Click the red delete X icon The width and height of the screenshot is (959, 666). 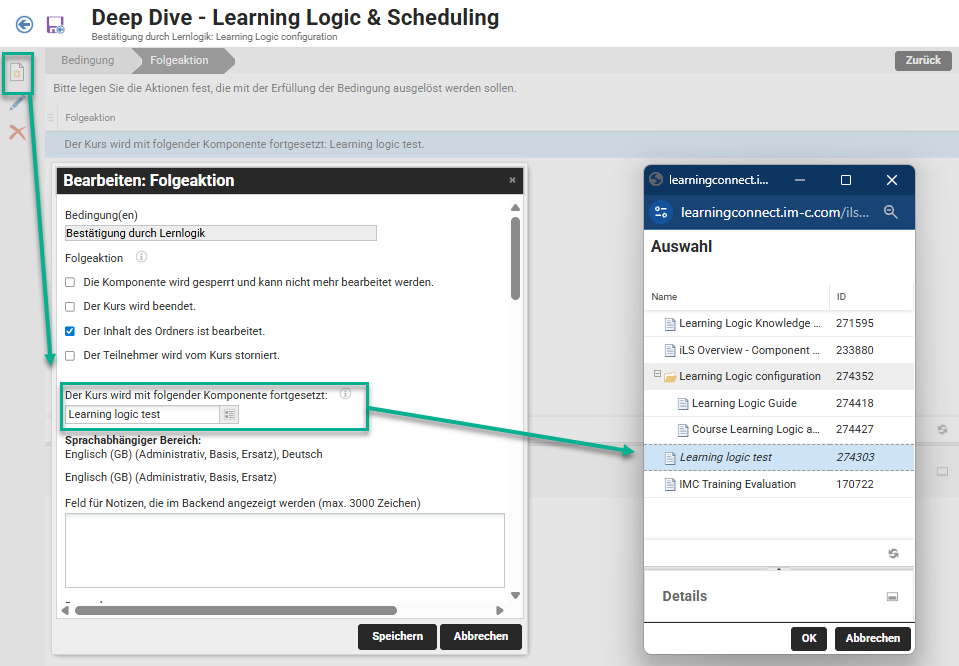[x=17, y=132]
